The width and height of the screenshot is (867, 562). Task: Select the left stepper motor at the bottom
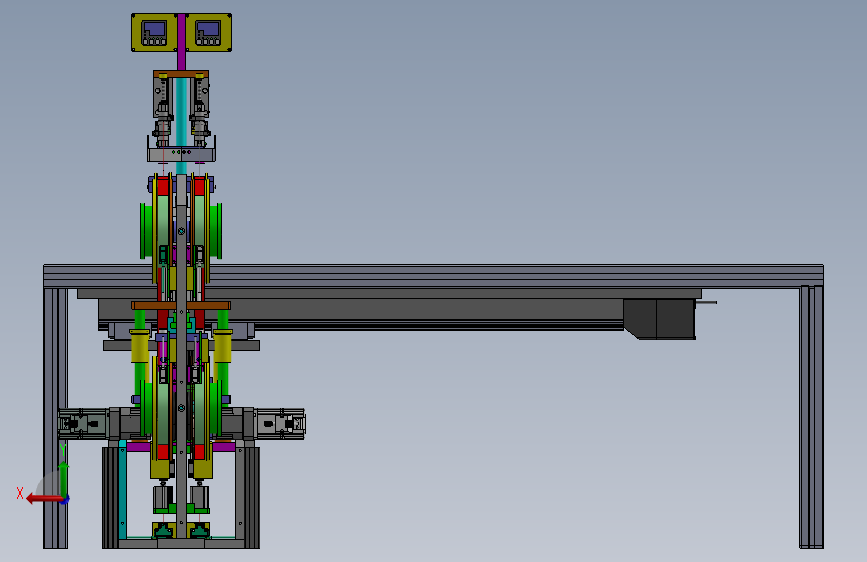click(163, 496)
